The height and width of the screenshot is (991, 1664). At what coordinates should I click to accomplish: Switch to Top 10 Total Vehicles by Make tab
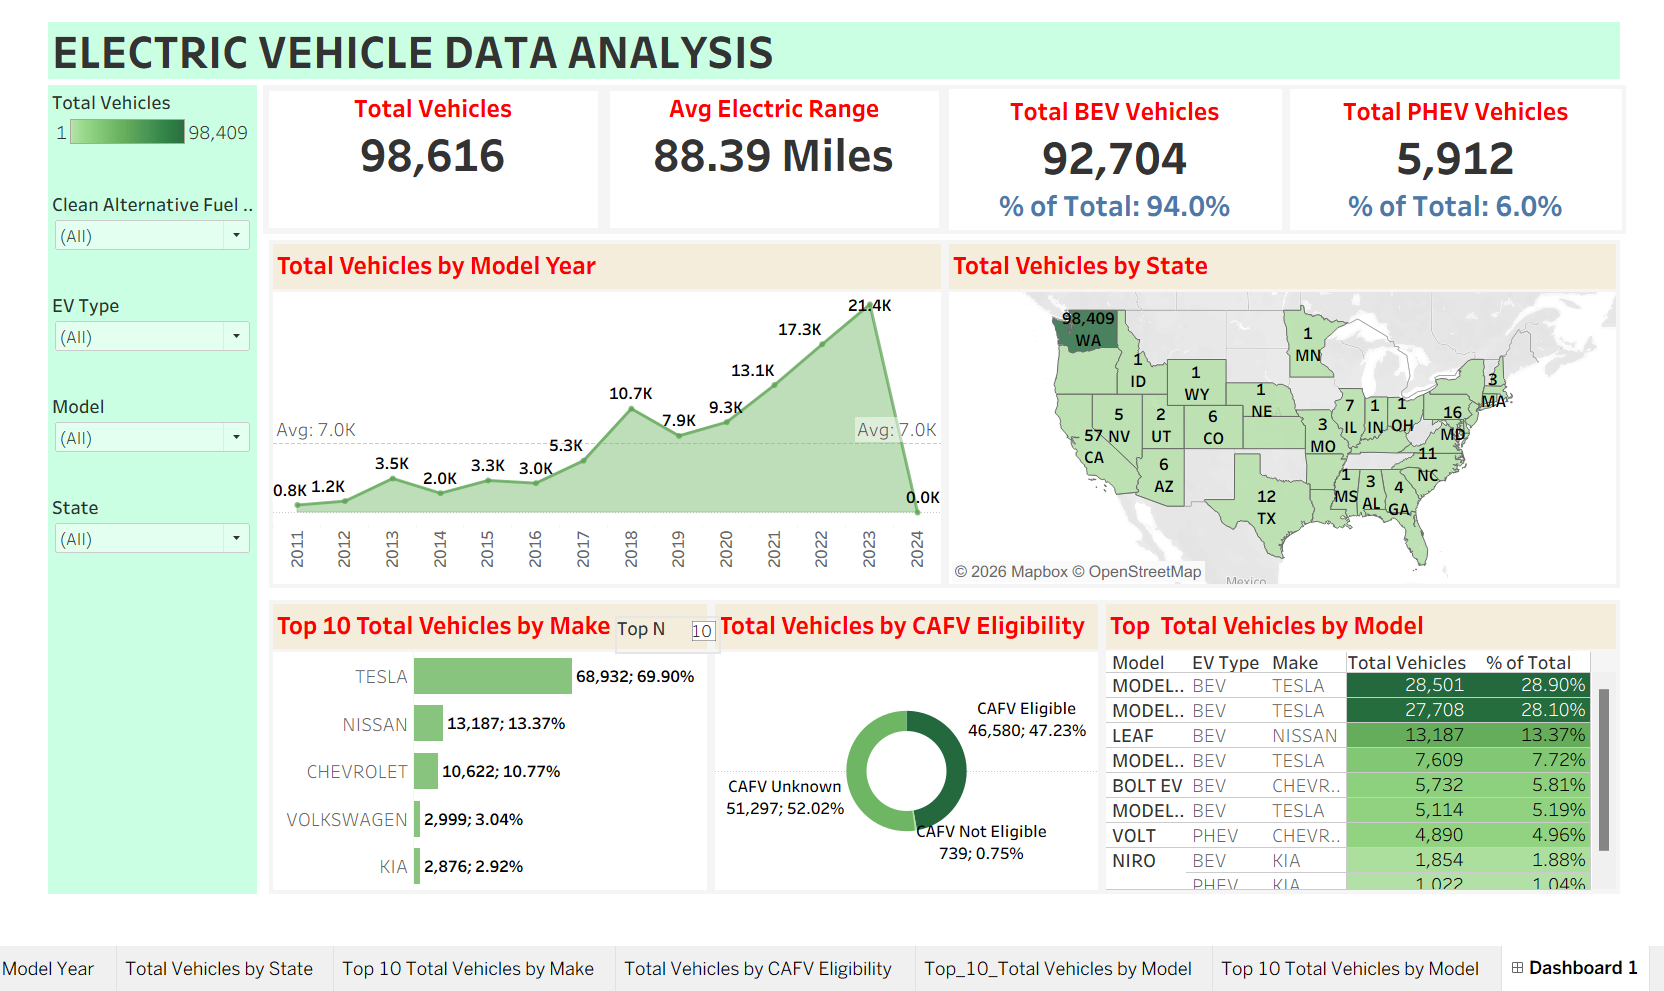(468, 969)
